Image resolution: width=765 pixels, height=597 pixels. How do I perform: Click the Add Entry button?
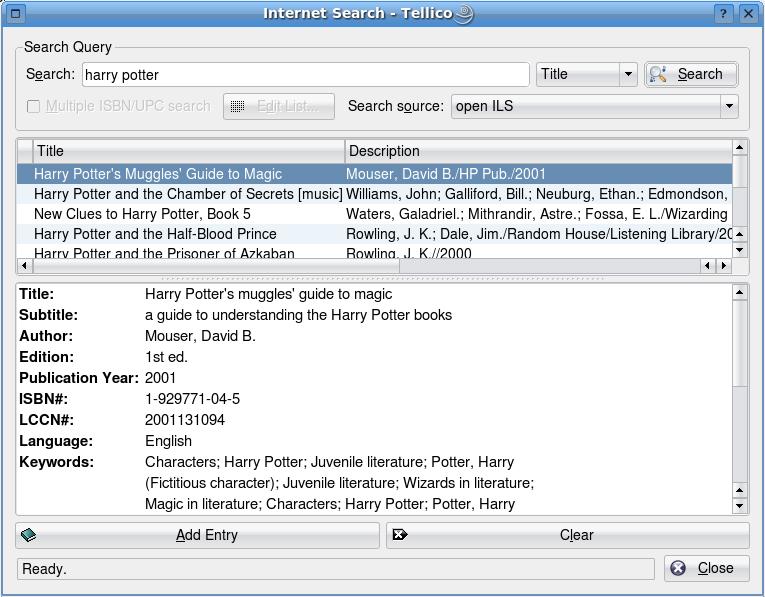(197, 535)
